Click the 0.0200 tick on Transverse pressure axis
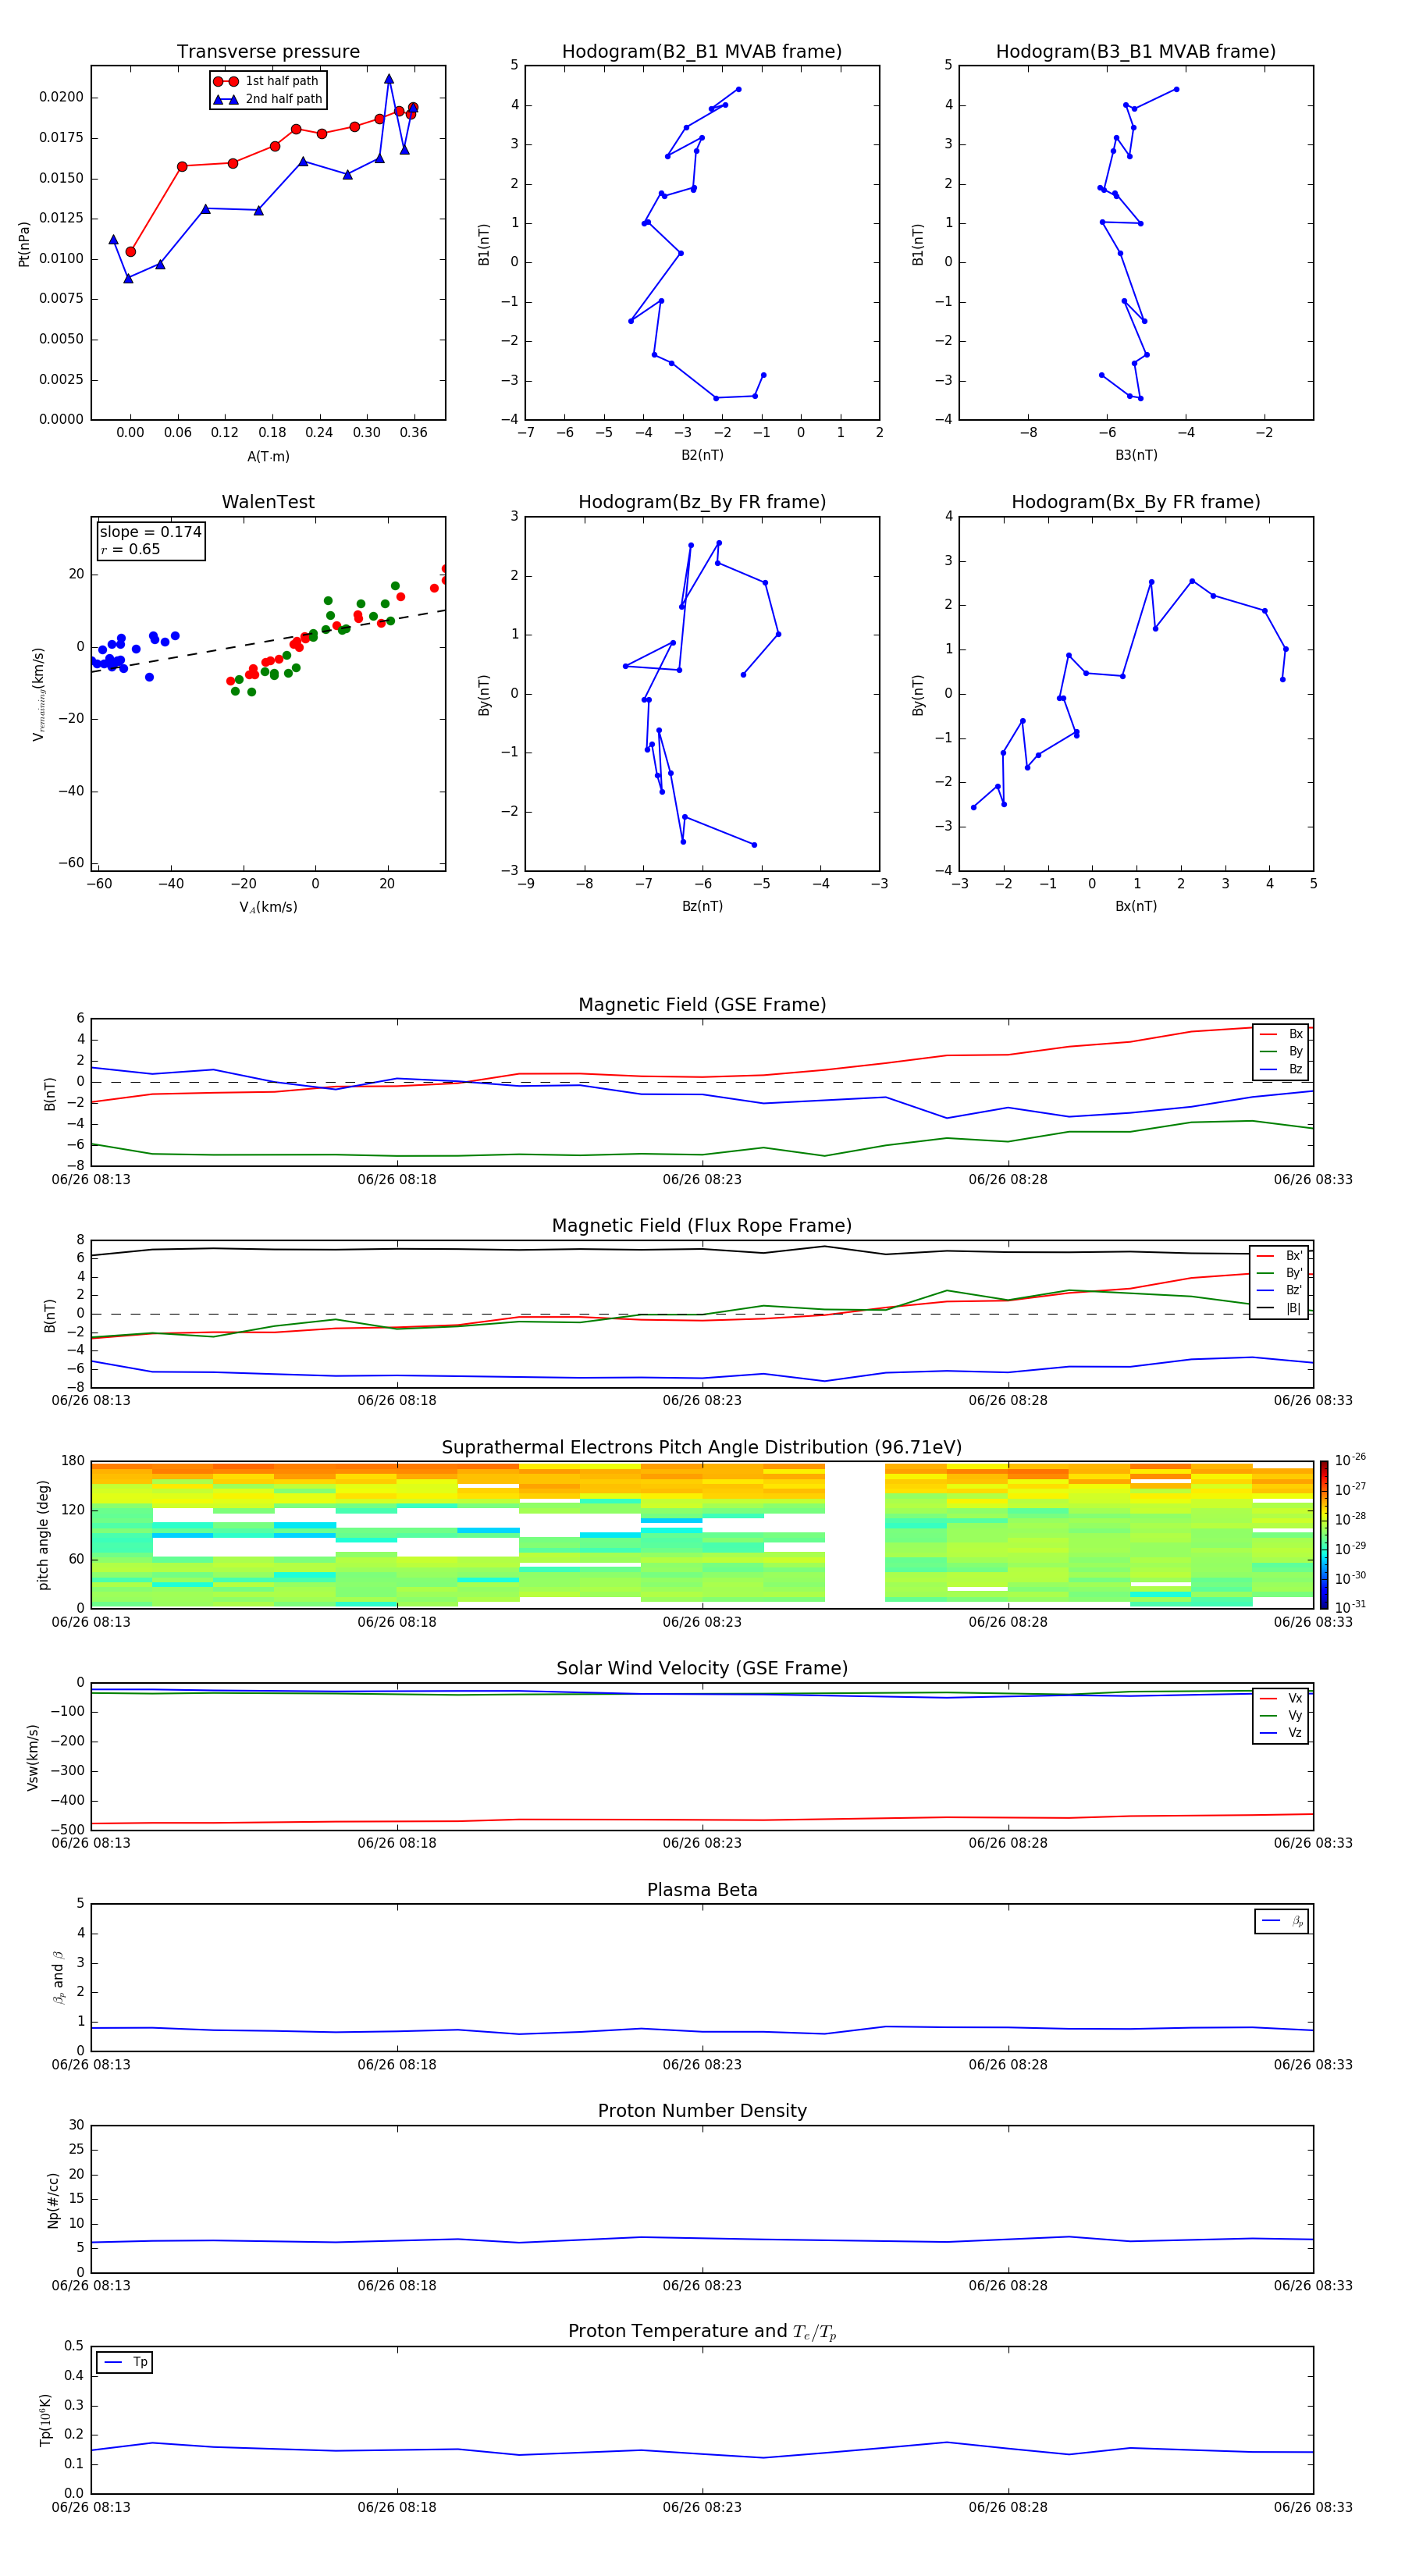Image resolution: width=1405 pixels, height=2576 pixels. coord(61,97)
